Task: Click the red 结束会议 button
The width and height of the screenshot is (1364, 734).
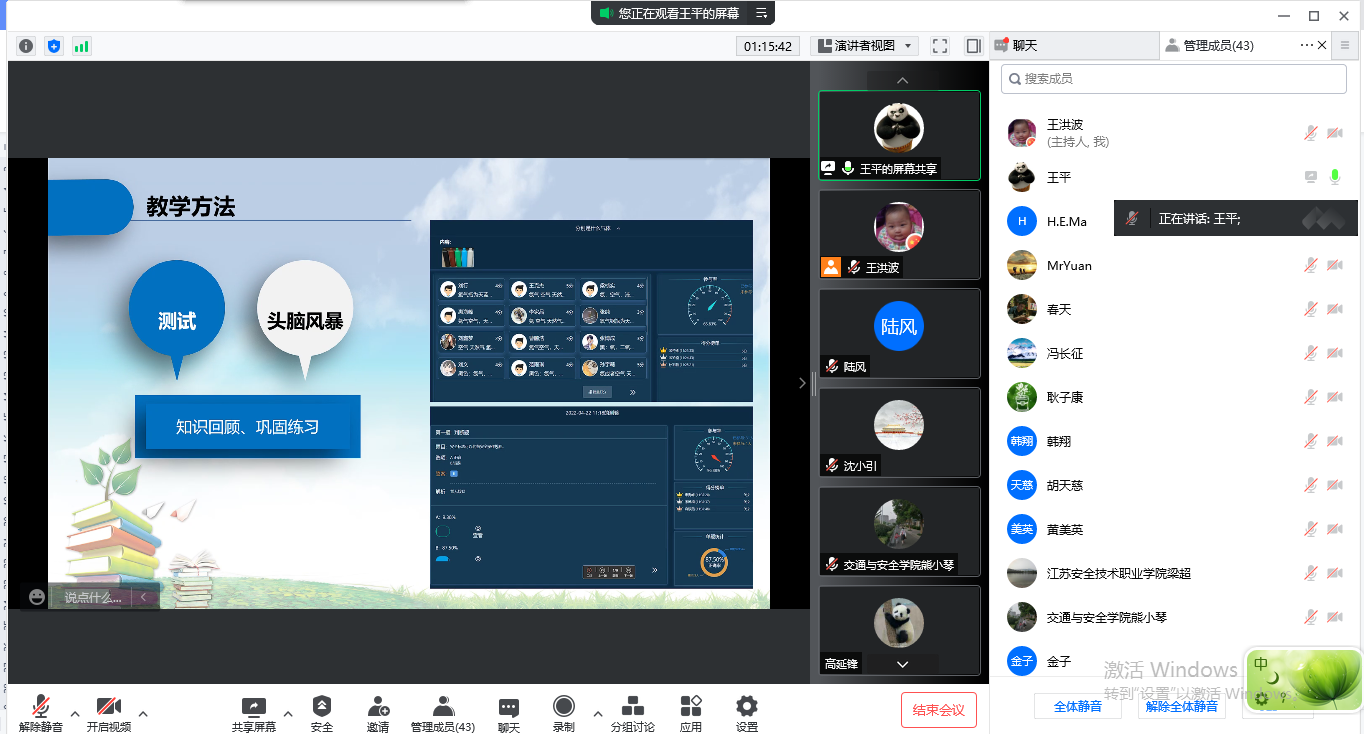Action: pos(938,710)
